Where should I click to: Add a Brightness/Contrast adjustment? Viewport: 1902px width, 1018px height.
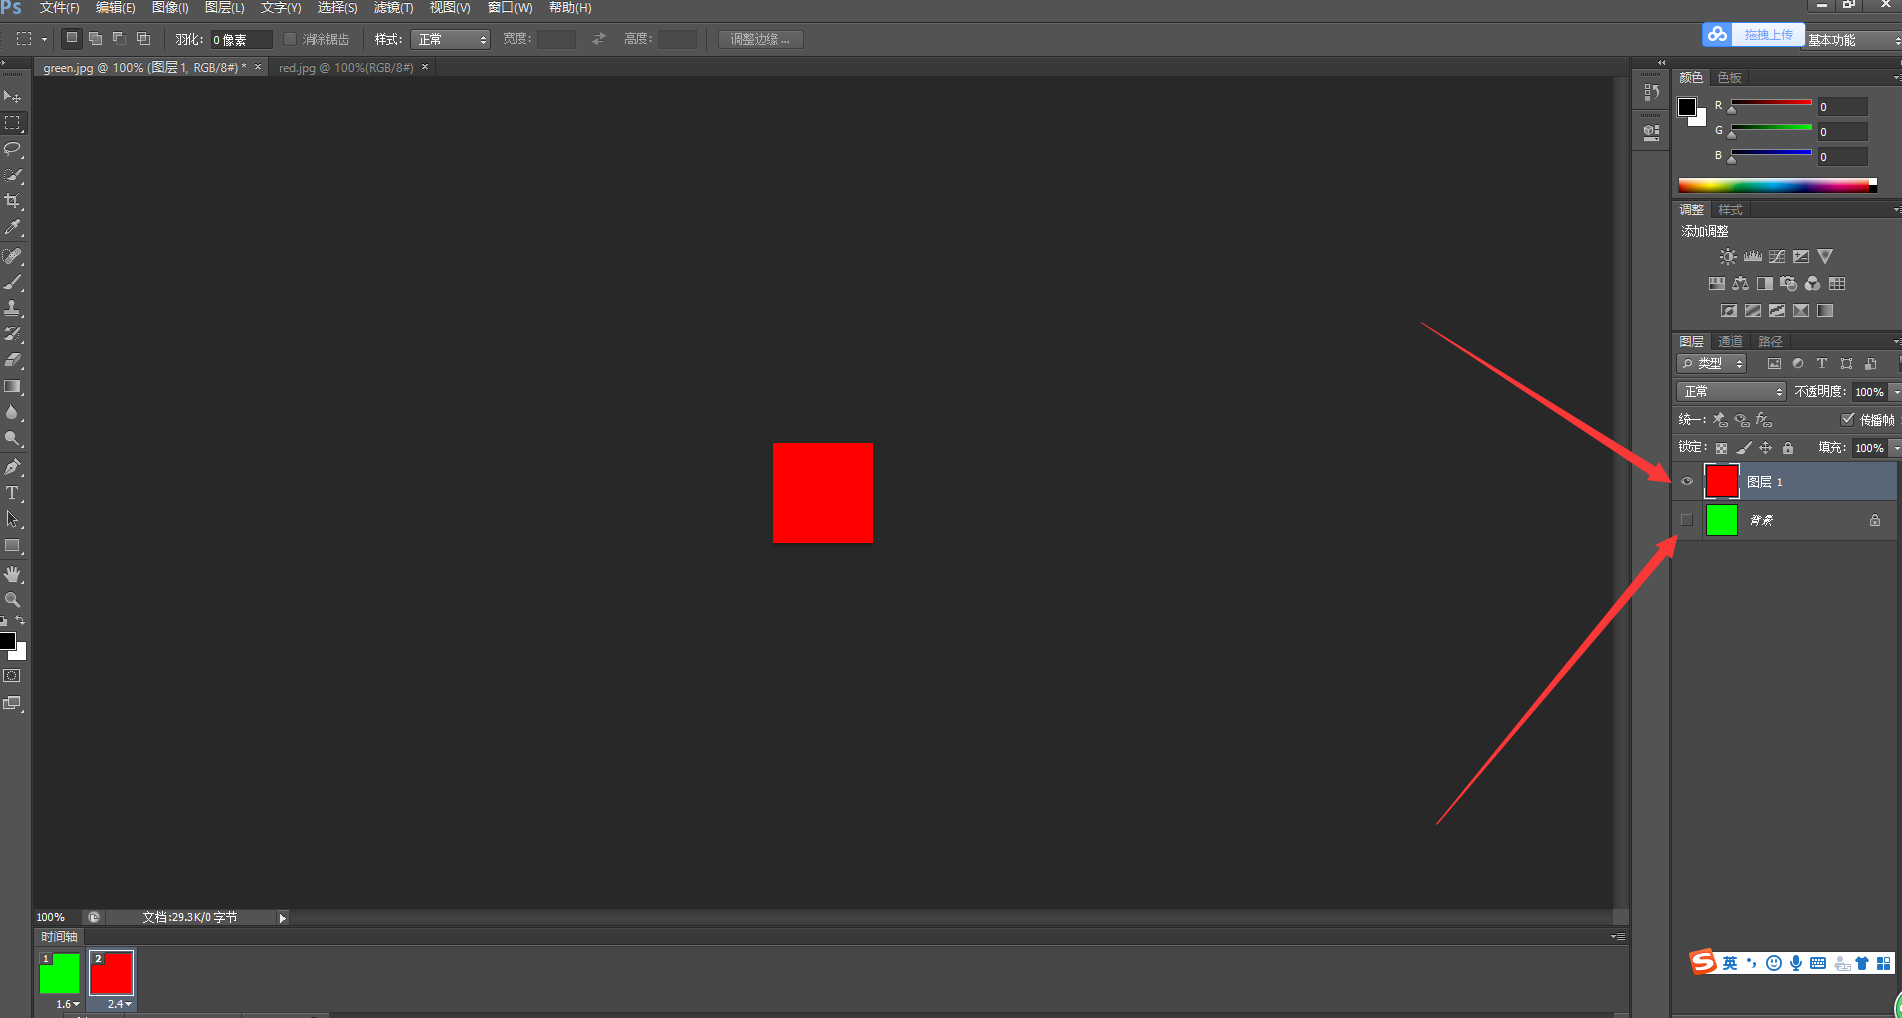1728,257
